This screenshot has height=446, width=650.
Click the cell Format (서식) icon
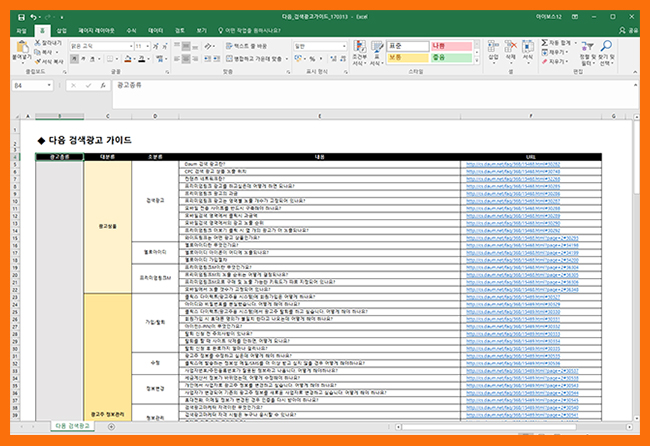tap(527, 46)
